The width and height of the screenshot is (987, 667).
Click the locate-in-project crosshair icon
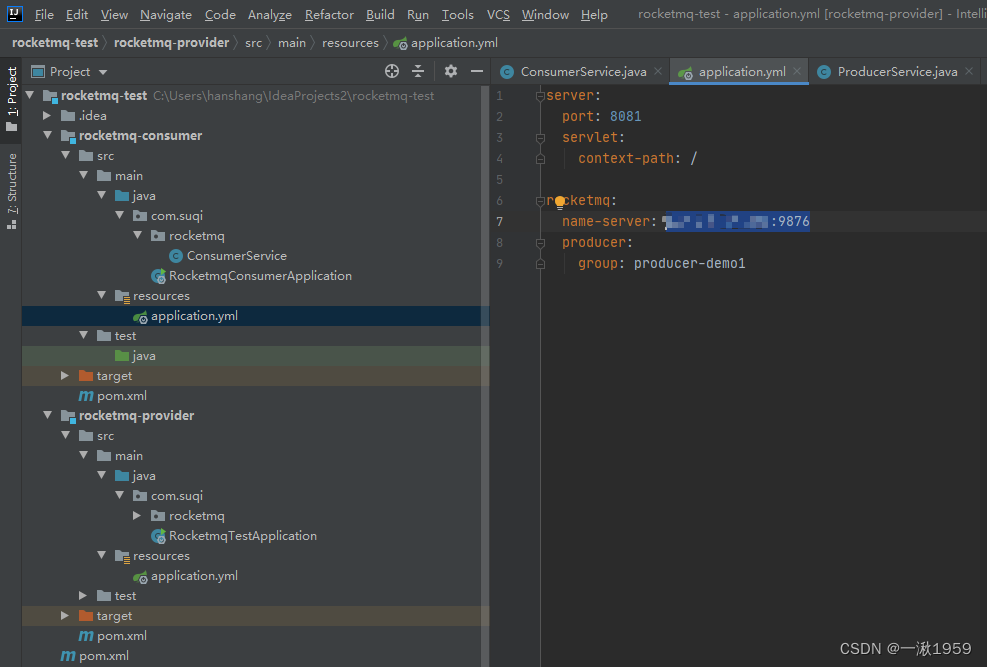pos(392,71)
